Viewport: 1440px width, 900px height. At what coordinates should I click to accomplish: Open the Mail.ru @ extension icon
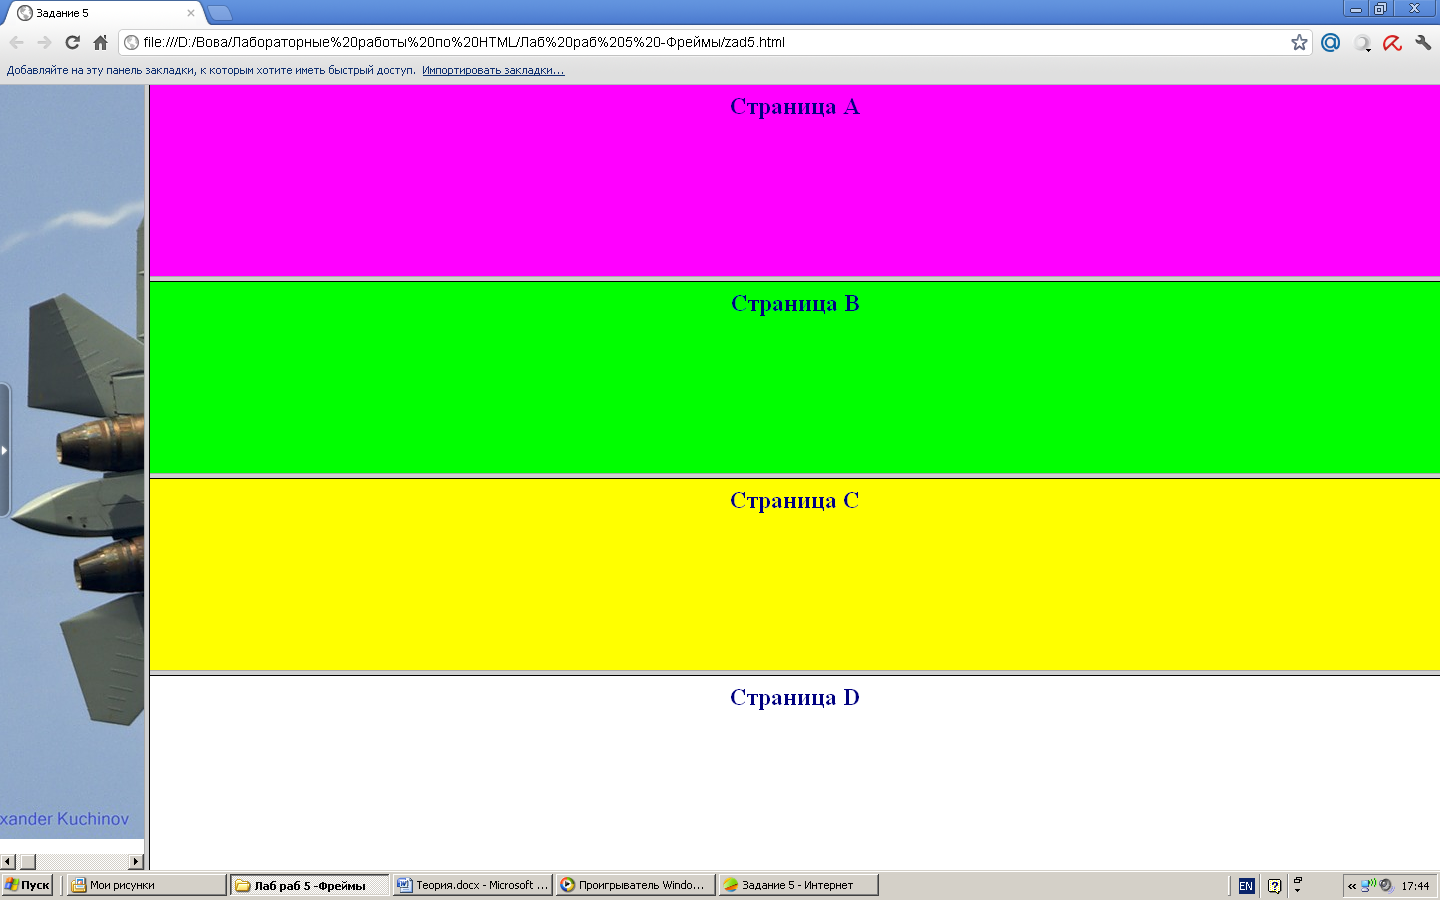tap(1330, 42)
